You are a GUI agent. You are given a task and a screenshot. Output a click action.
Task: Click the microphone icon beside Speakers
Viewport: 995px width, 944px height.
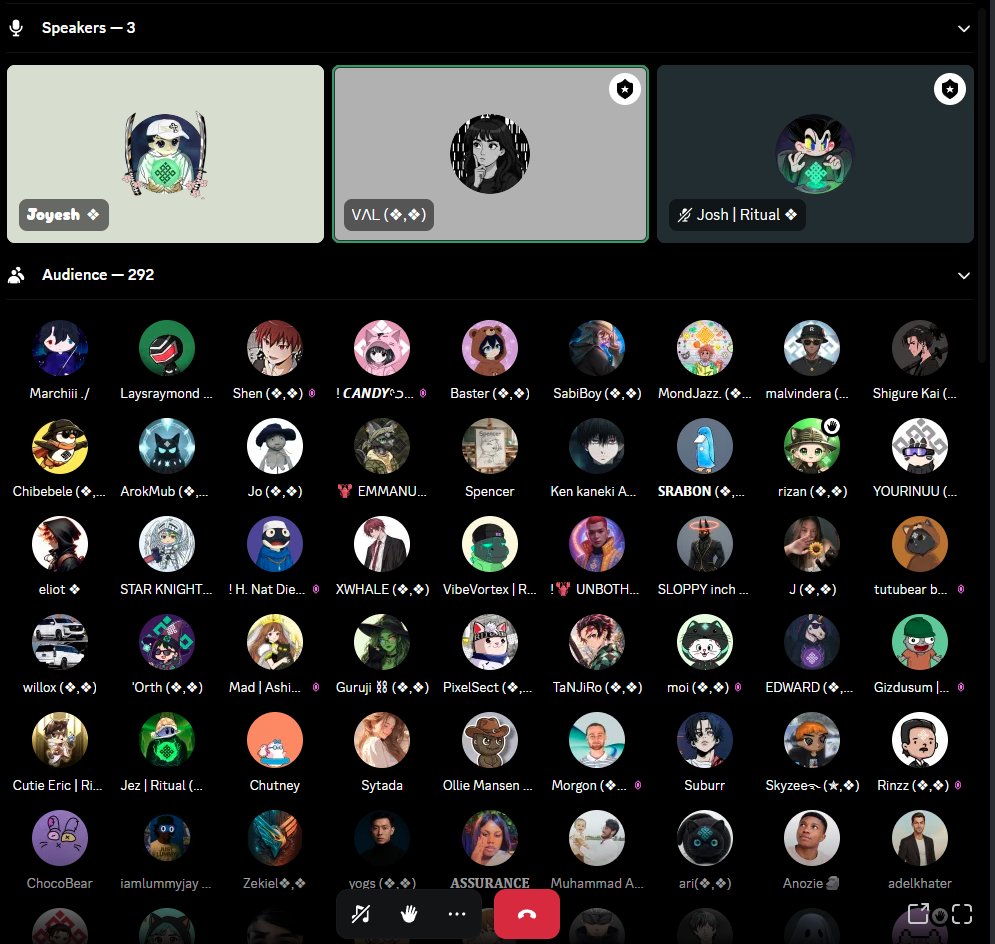click(16, 28)
